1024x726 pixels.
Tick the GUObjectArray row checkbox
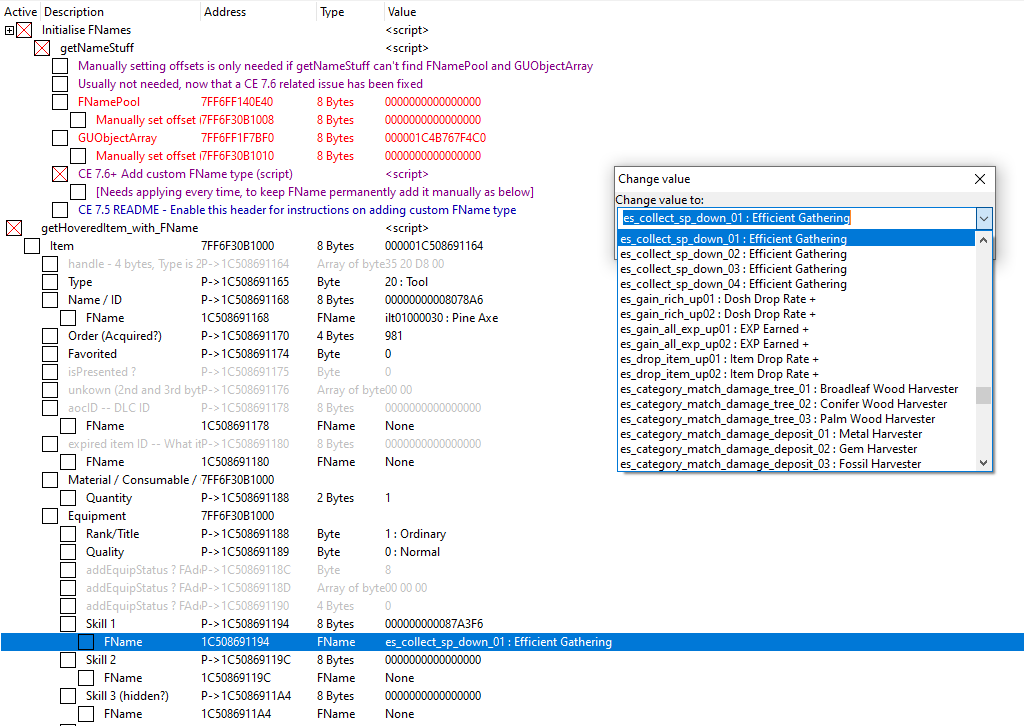tap(60, 138)
